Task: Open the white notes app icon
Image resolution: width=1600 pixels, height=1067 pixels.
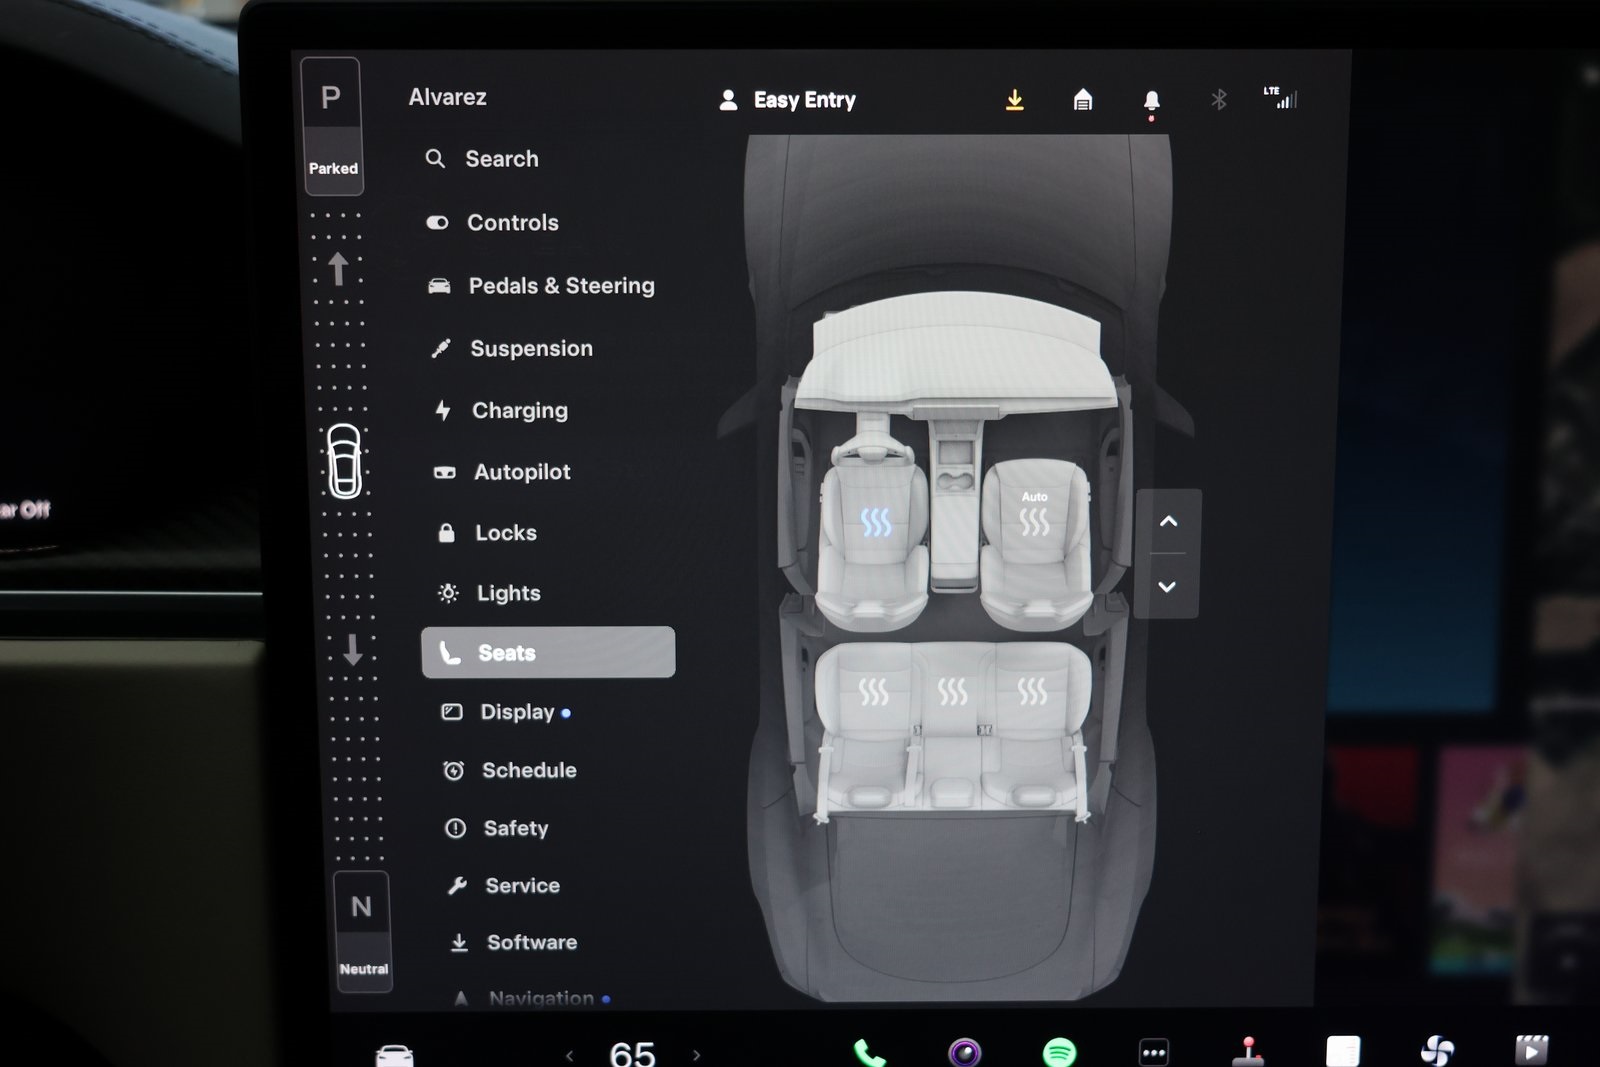Action: click(x=1343, y=1051)
